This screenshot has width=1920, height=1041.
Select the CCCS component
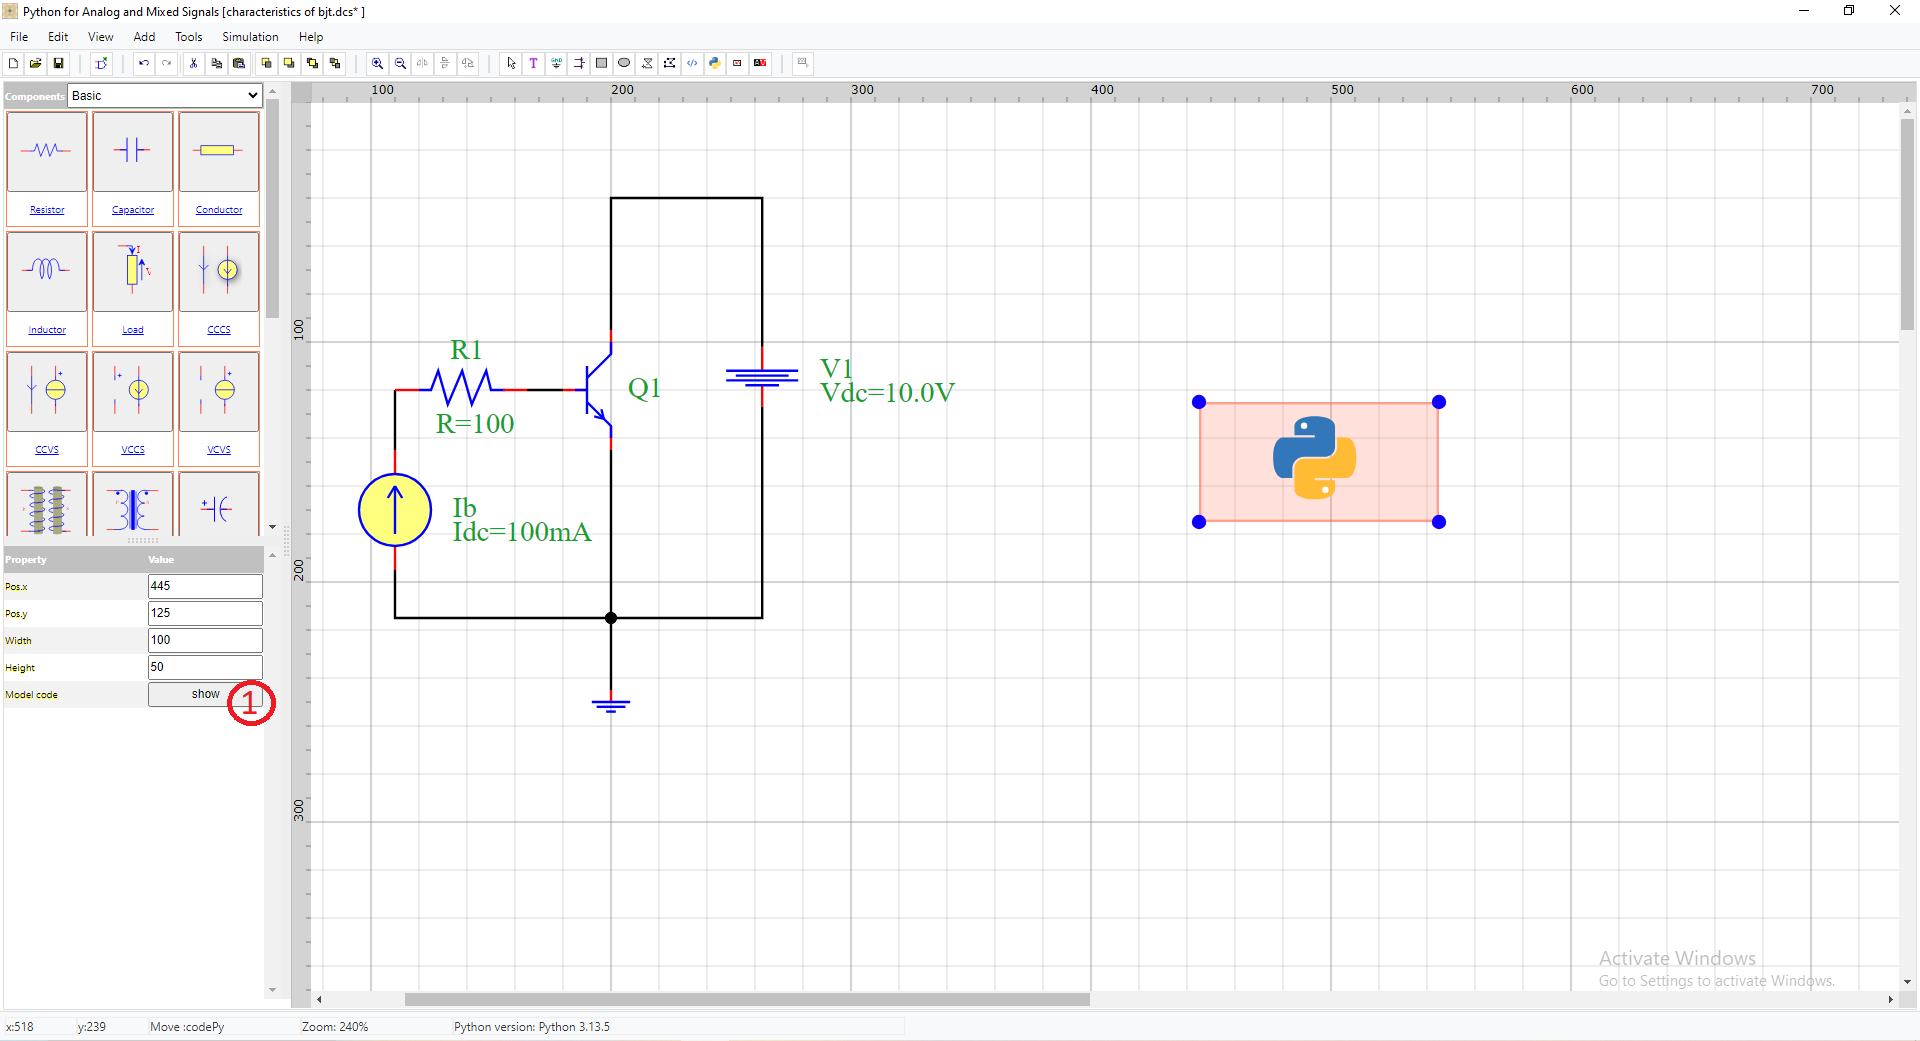coord(219,271)
